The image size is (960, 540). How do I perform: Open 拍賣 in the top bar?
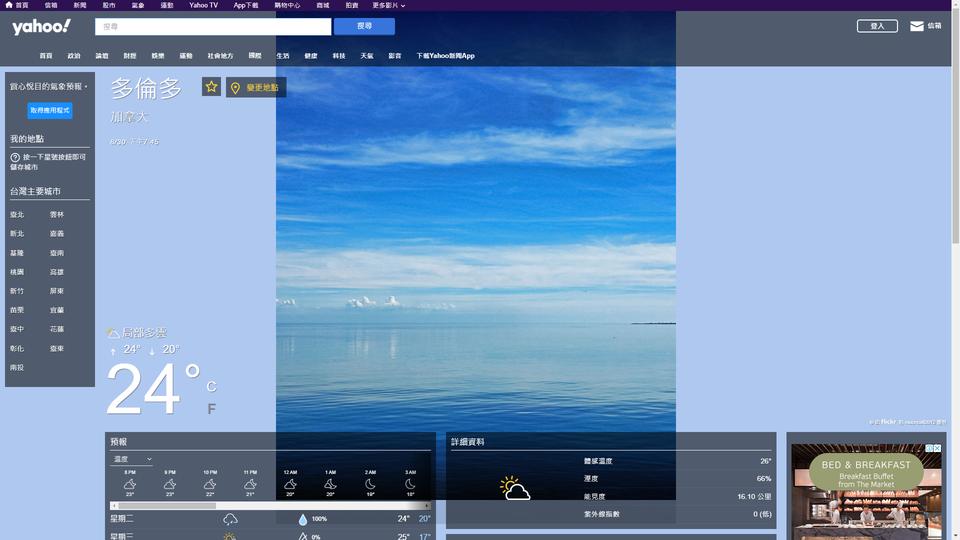pos(352,5)
